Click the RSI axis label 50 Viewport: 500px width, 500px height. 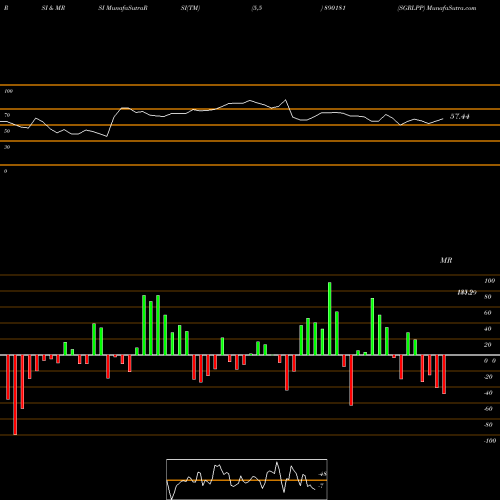[x=7, y=131]
